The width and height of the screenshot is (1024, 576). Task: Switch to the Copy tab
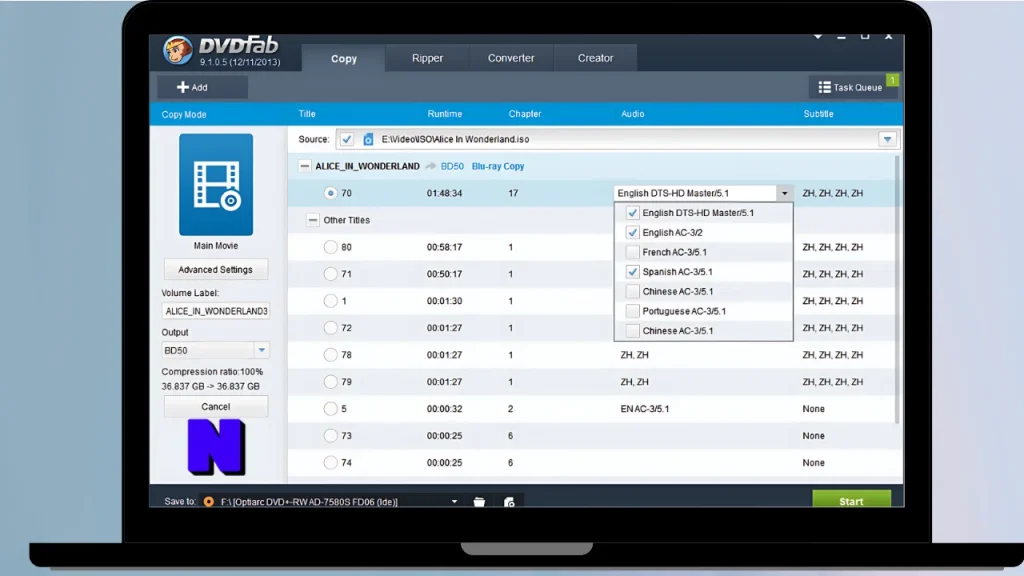point(344,58)
